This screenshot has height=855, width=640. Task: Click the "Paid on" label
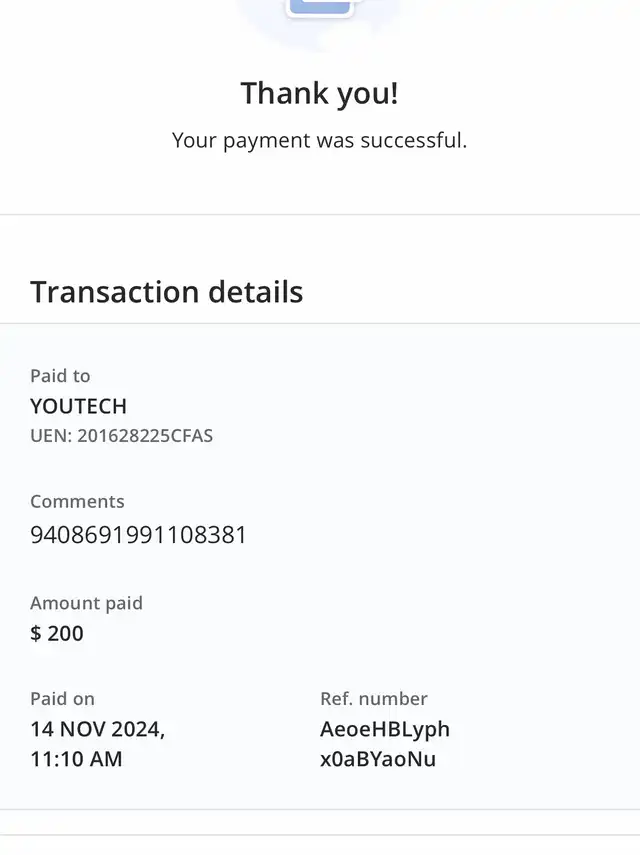pos(62,699)
